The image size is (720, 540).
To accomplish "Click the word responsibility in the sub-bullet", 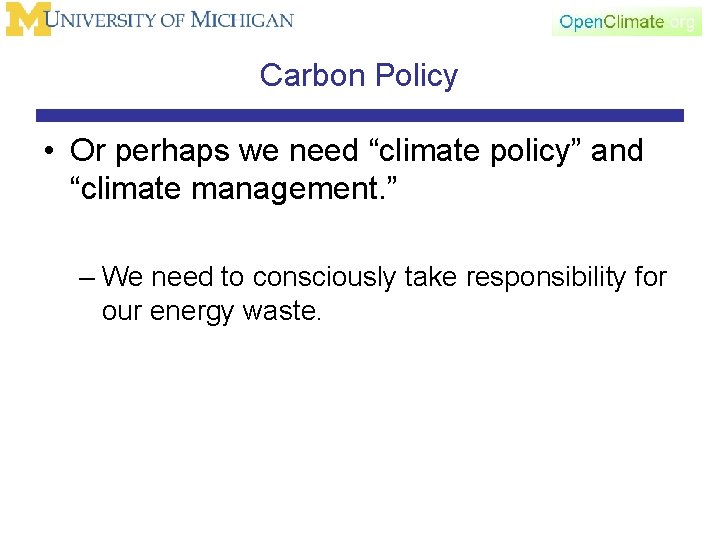I will (546, 276).
